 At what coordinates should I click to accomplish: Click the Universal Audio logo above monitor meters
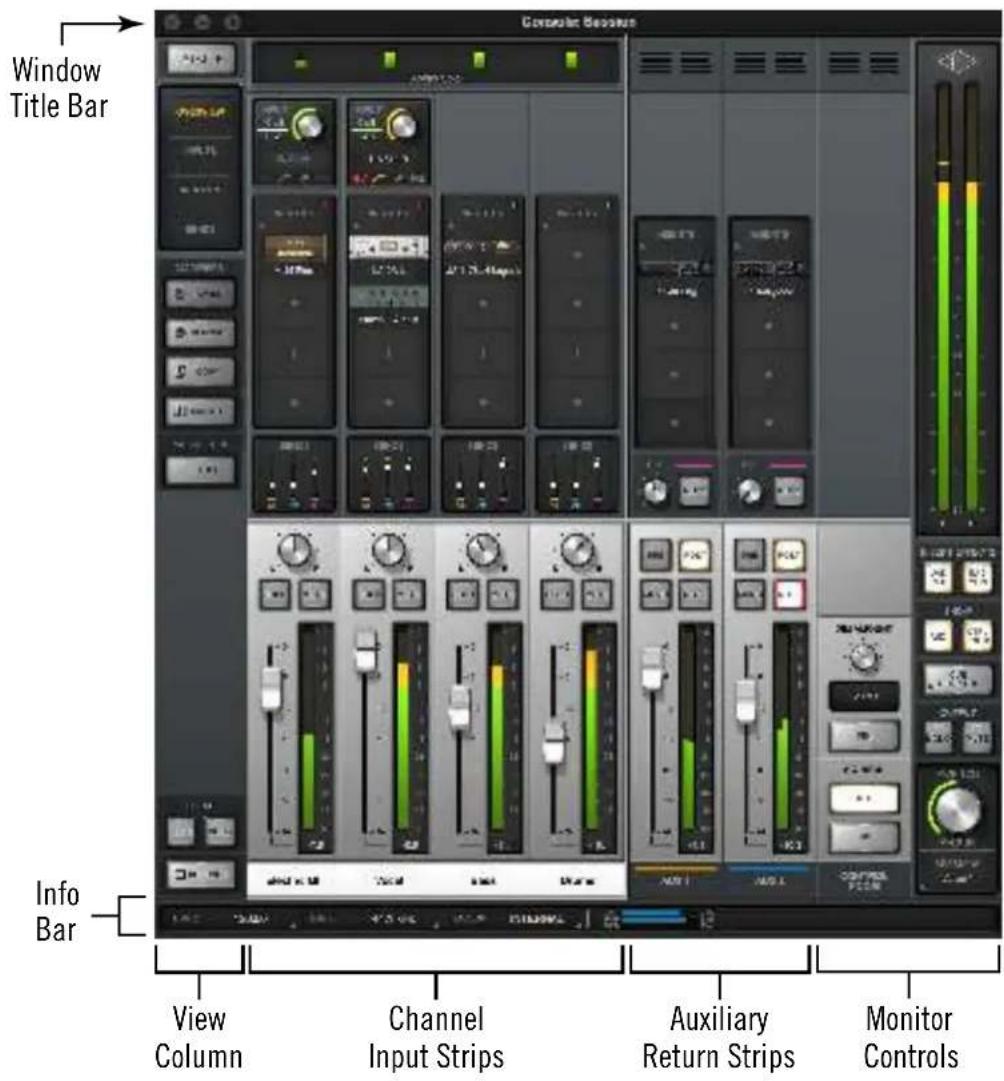[x=956, y=63]
